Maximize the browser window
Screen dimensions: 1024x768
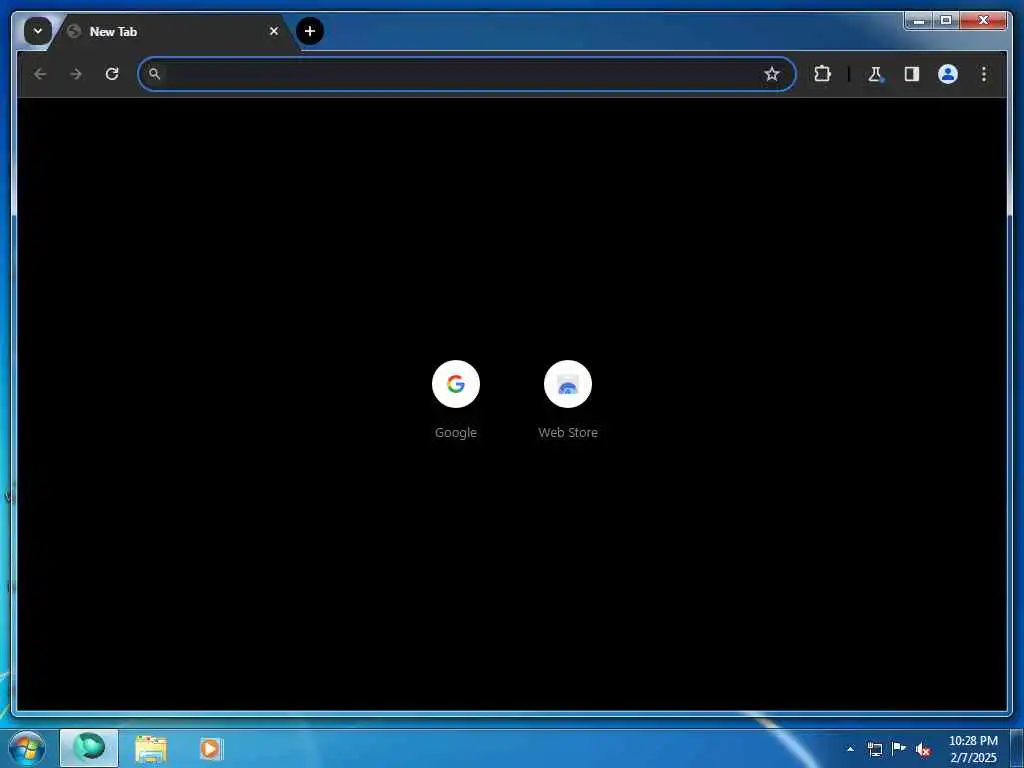pos(946,20)
